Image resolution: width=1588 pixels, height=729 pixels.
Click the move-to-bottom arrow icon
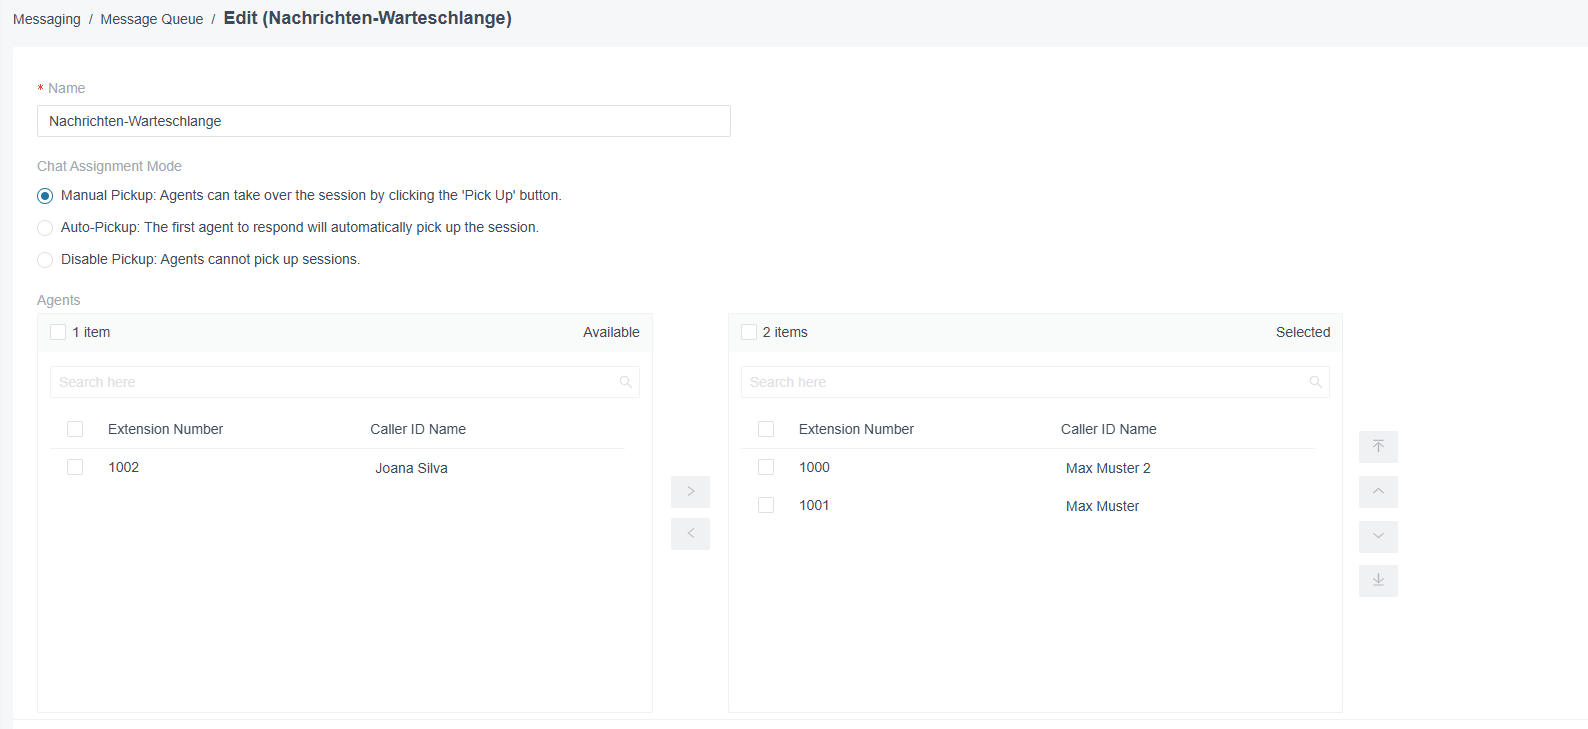point(1378,580)
